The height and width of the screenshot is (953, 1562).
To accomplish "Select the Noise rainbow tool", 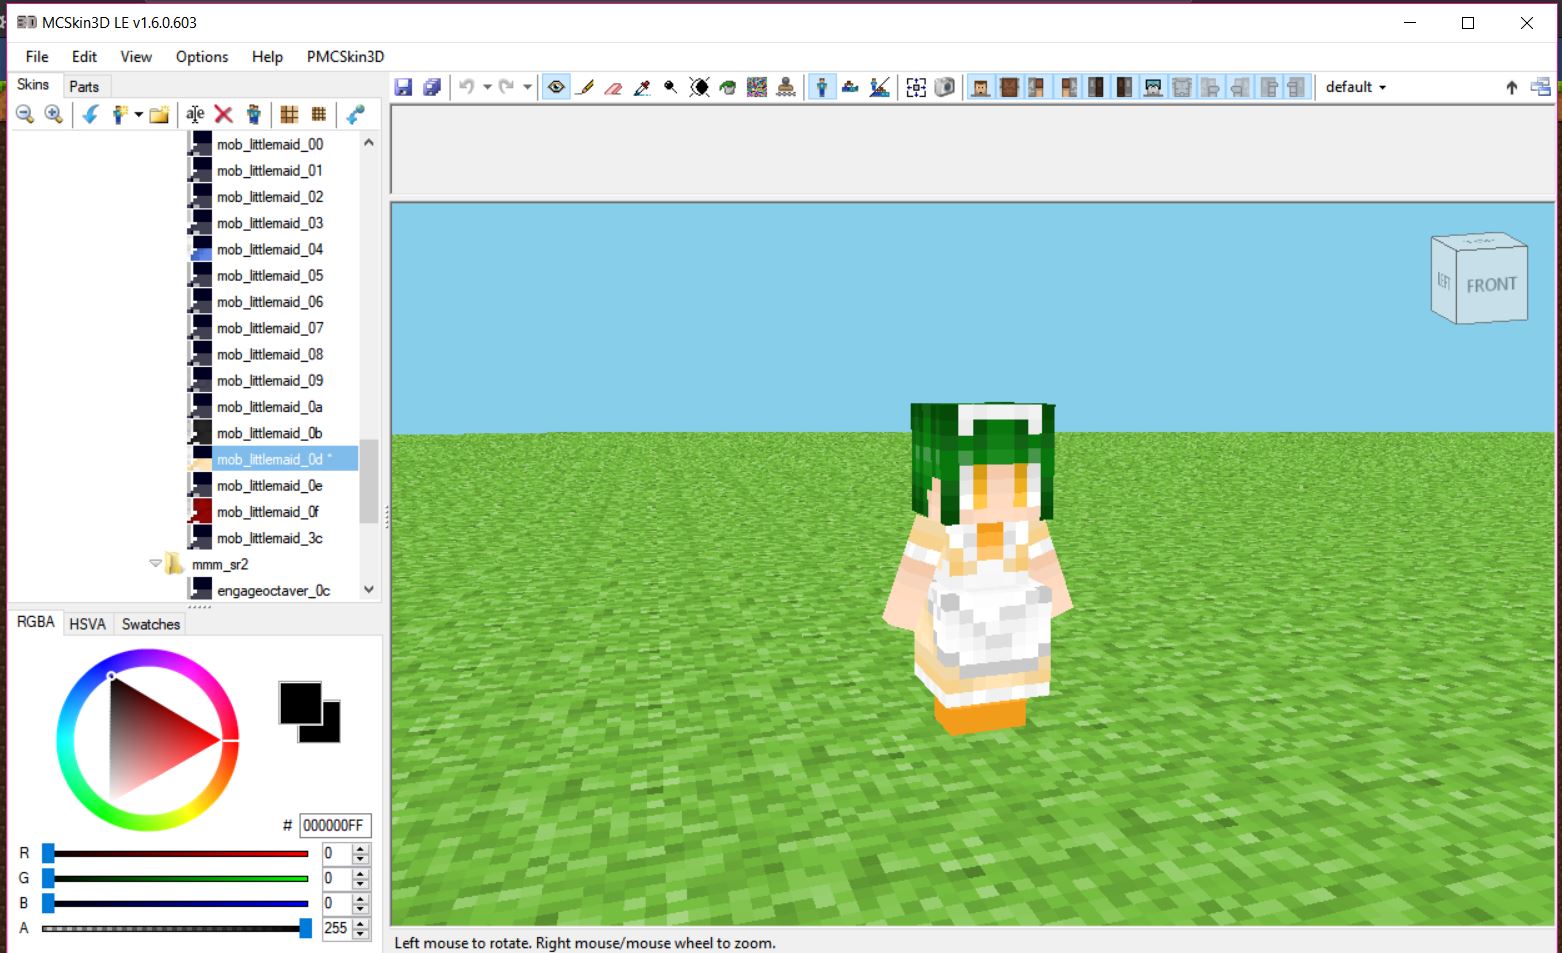I will pyautogui.click(x=756, y=86).
